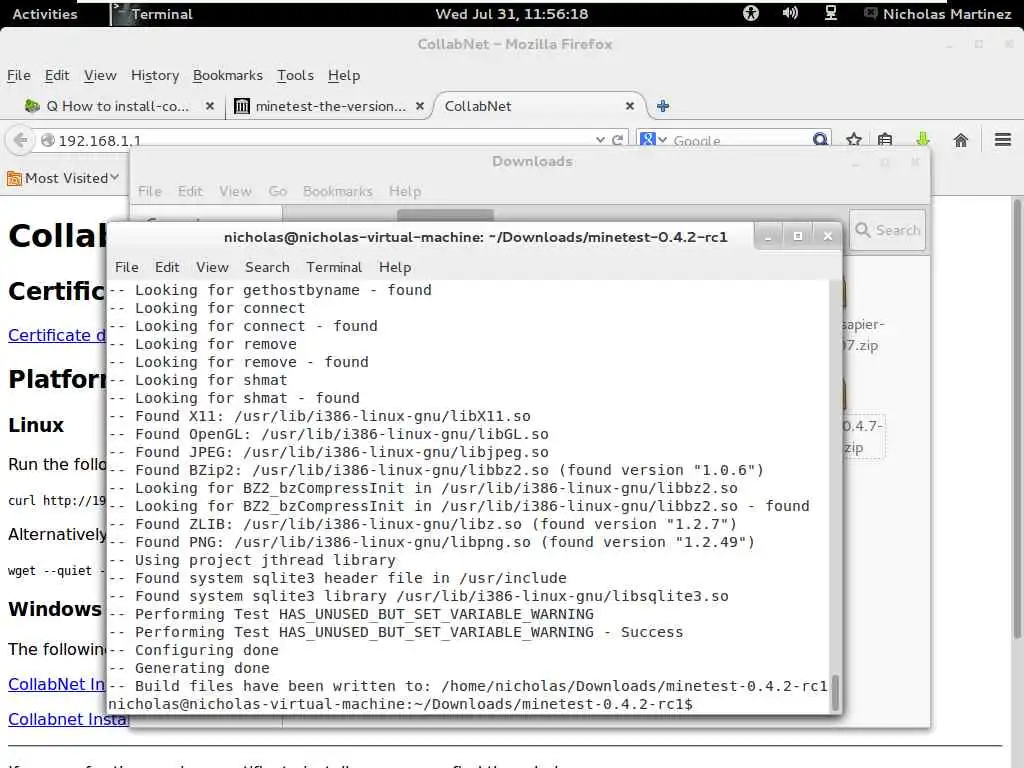The height and width of the screenshot is (768, 1024).
Task: Open terminal Terminal menu
Action: 334,267
